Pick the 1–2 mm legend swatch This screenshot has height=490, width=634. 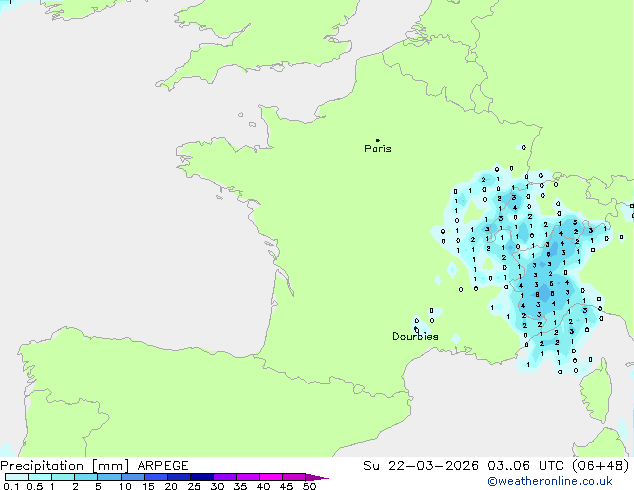pos(63,477)
